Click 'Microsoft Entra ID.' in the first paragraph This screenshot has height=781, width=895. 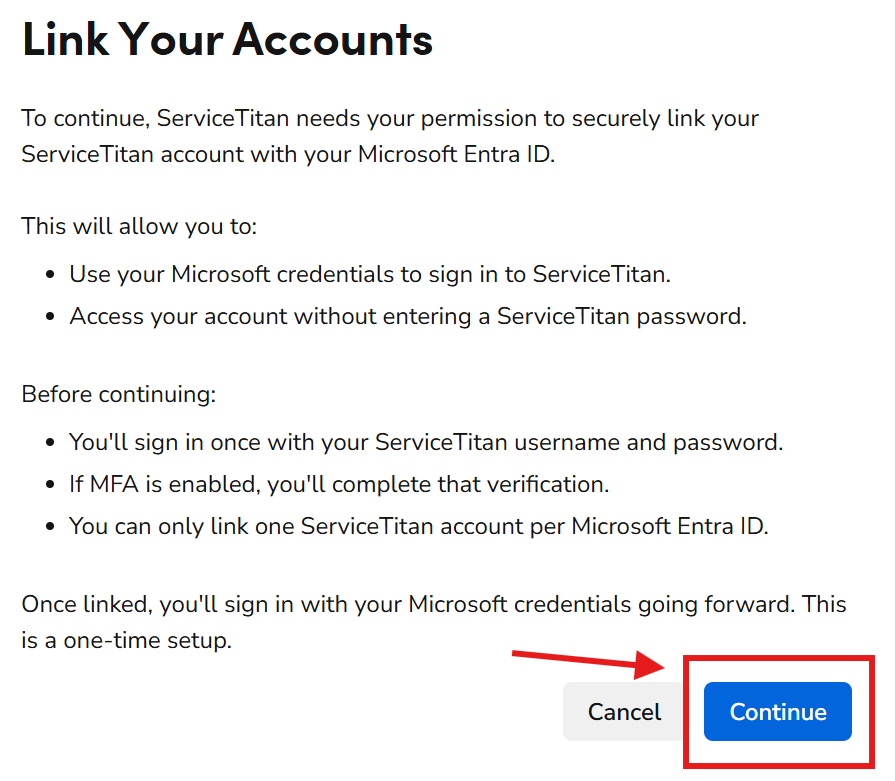(457, 155)
